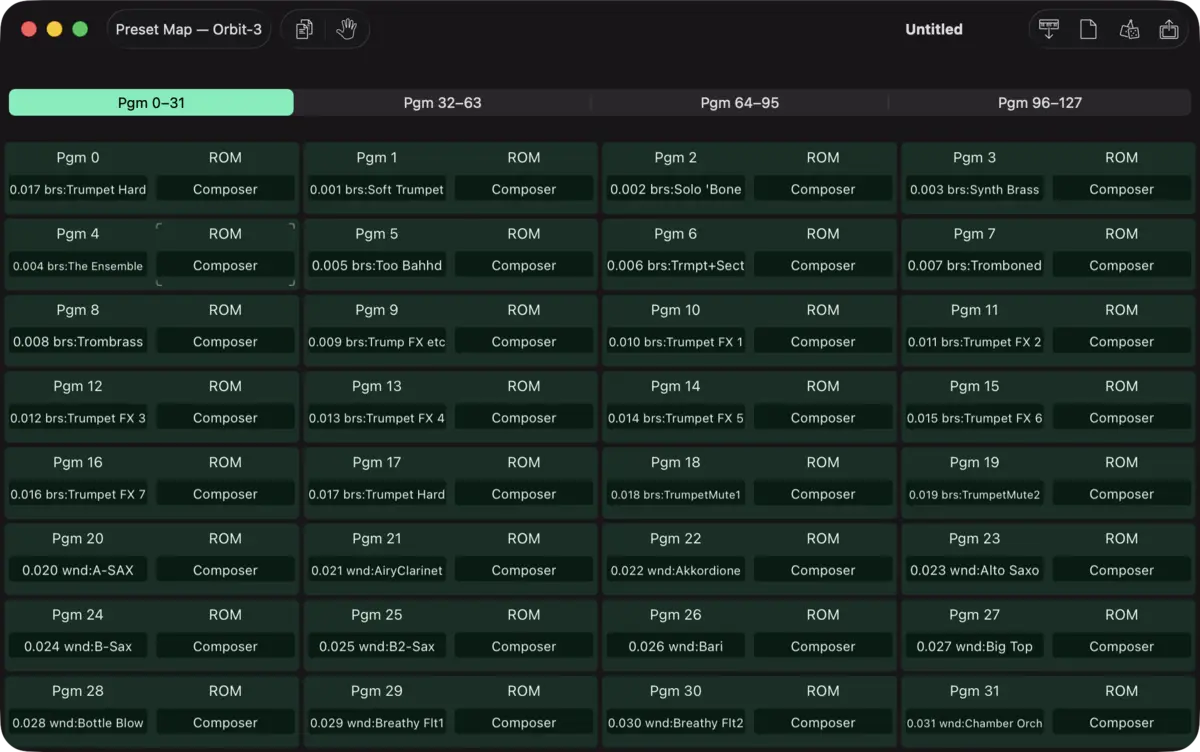The width and height of the screenshot is (1200, 752).
Task: Click the Composer field for Pgm 19
Action: pos(1121,494)
